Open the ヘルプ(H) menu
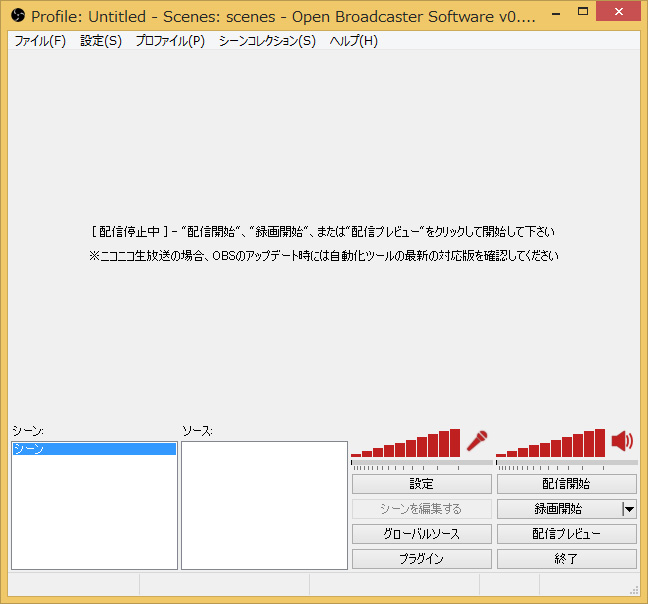Image resolution: width=648 pixels, height=604 pixels. click(354, 41)
